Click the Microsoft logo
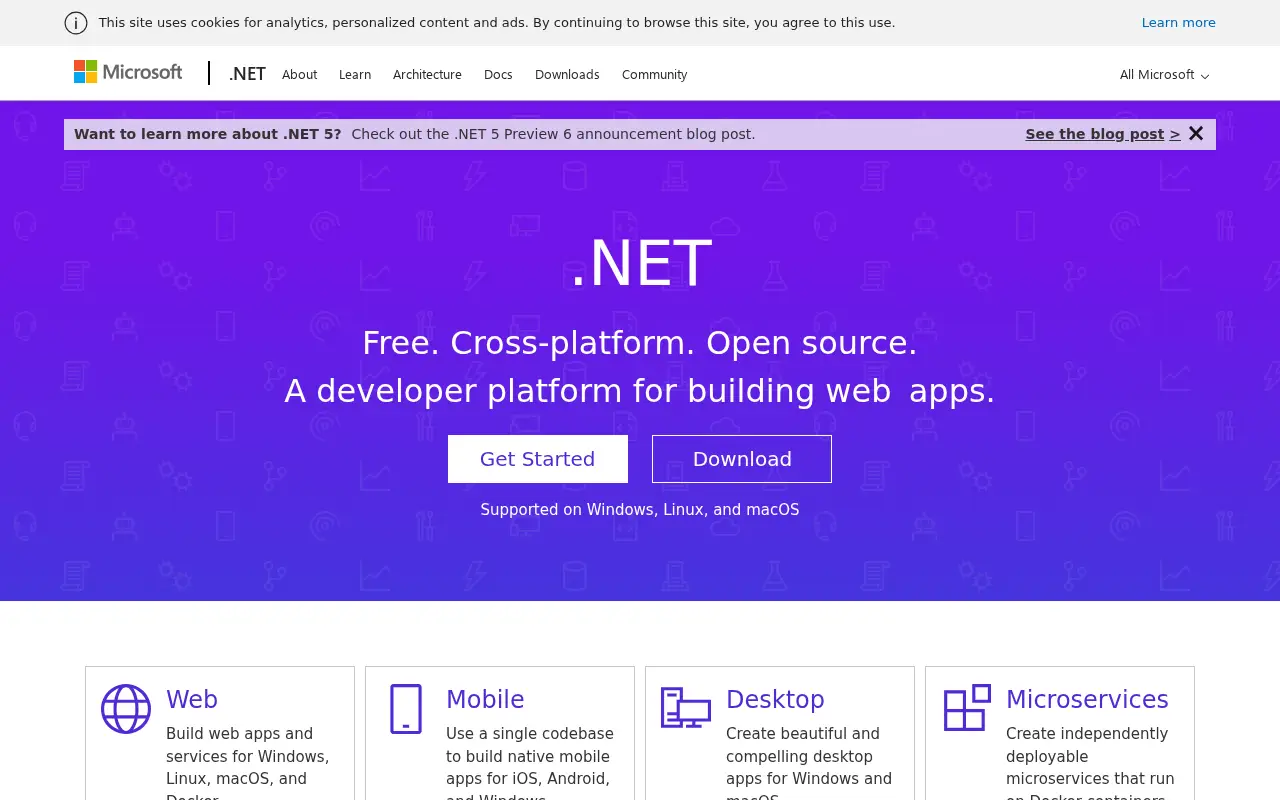 128,72
